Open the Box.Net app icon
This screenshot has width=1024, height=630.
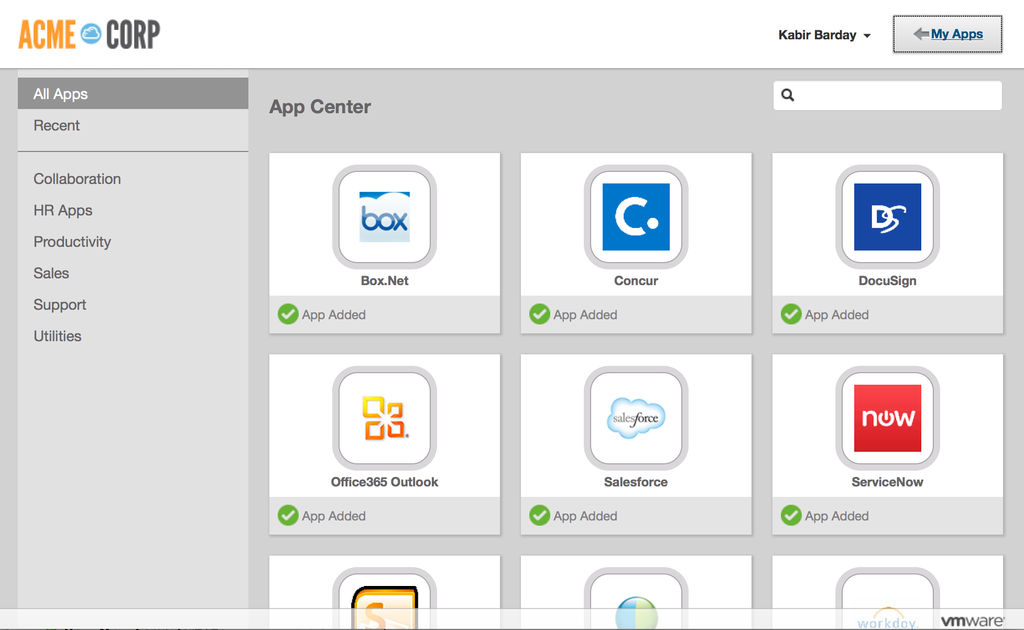click(x=384, y=217)
